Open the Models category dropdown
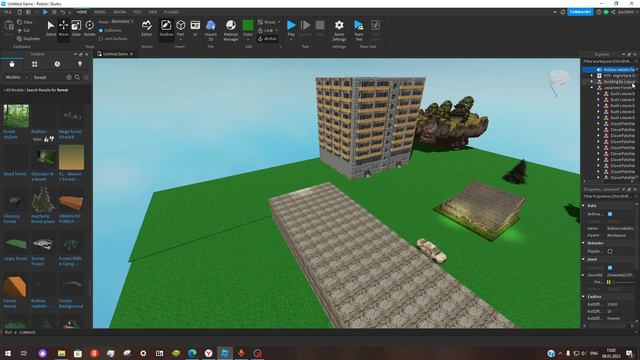This screenshot has width=640, height=360. tap(16, 77)
